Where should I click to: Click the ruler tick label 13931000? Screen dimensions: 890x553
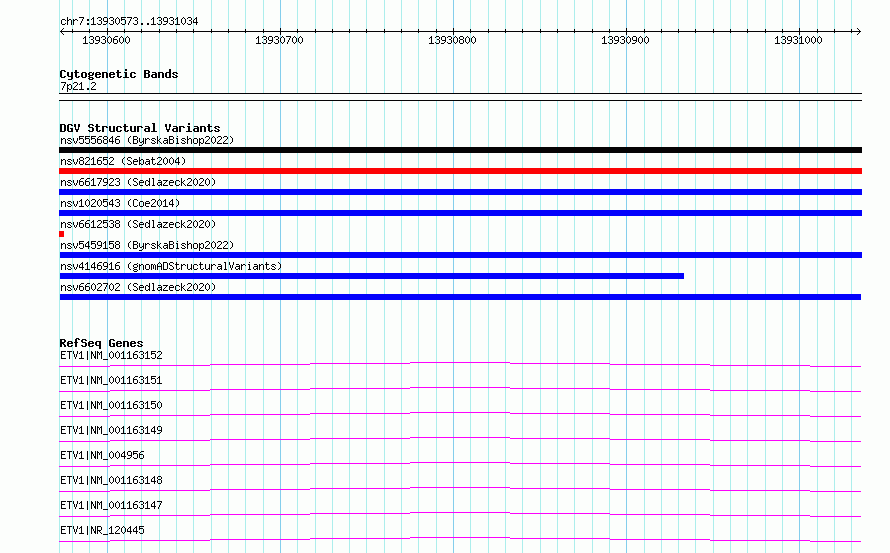tap(798, 40)
